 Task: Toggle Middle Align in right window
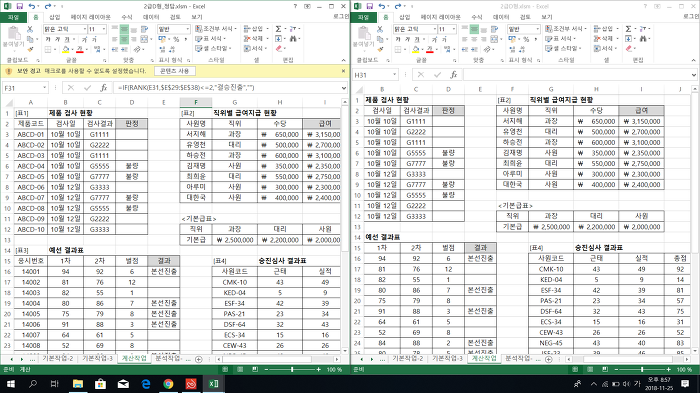coord(475,29)
